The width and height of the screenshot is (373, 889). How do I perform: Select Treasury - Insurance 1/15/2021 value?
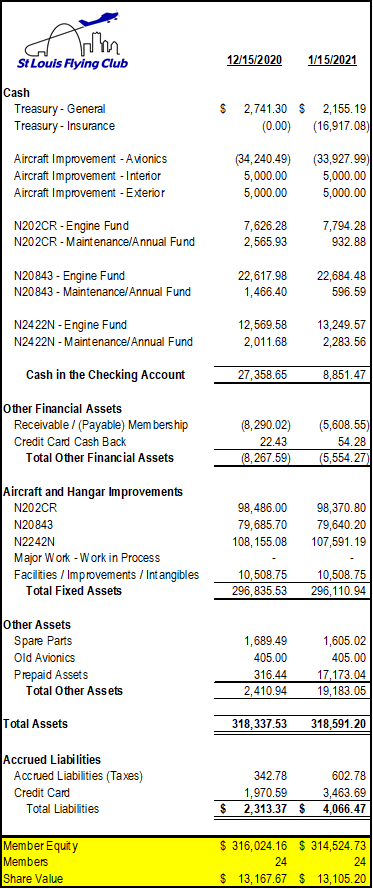click(340, 126)
